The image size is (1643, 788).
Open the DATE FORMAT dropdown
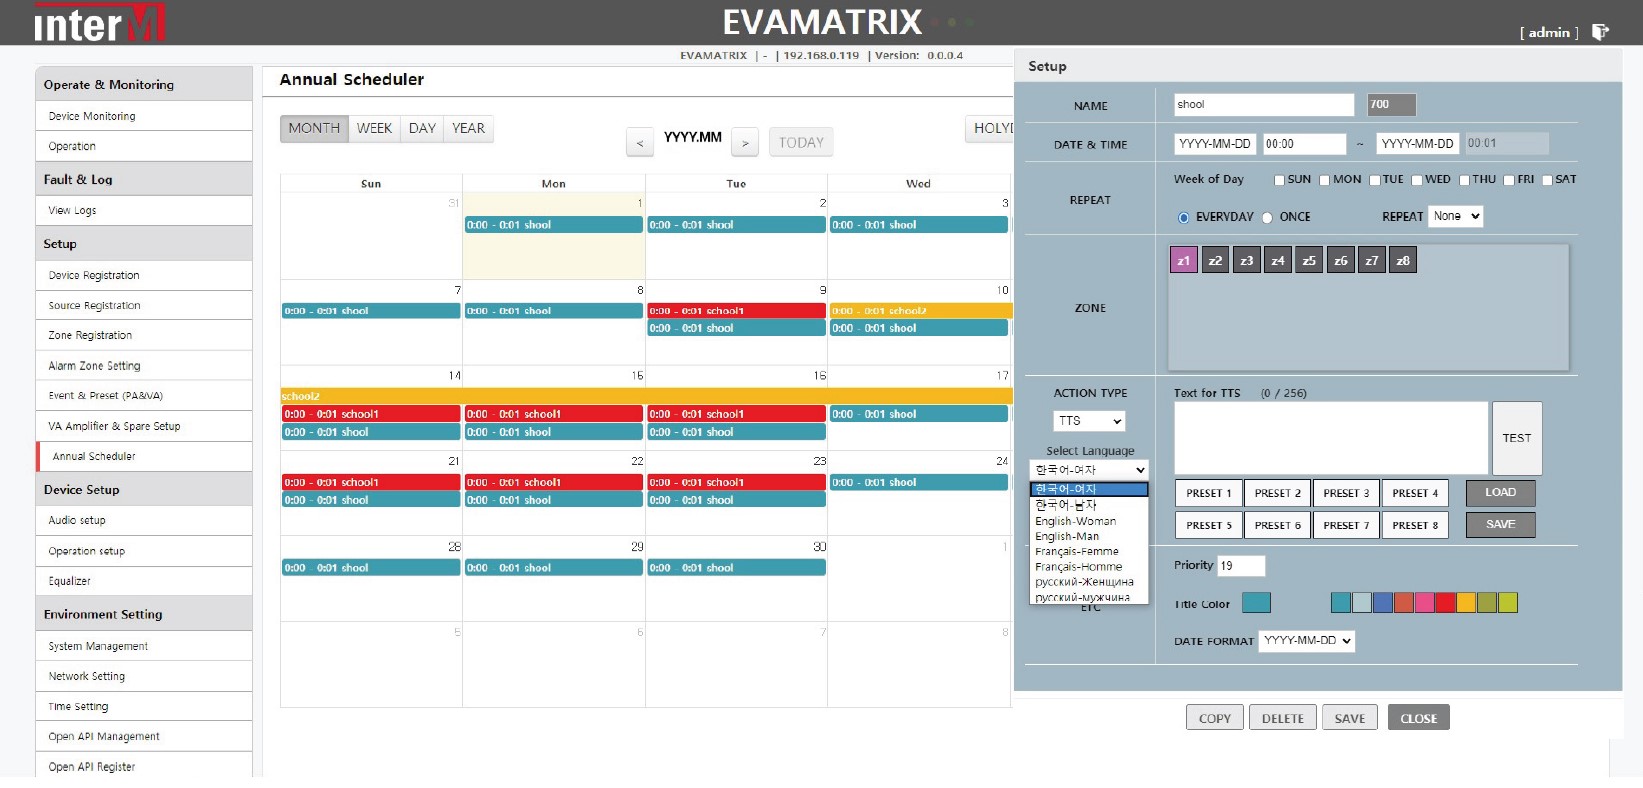pyautogui.click(x=1306, y=641)
